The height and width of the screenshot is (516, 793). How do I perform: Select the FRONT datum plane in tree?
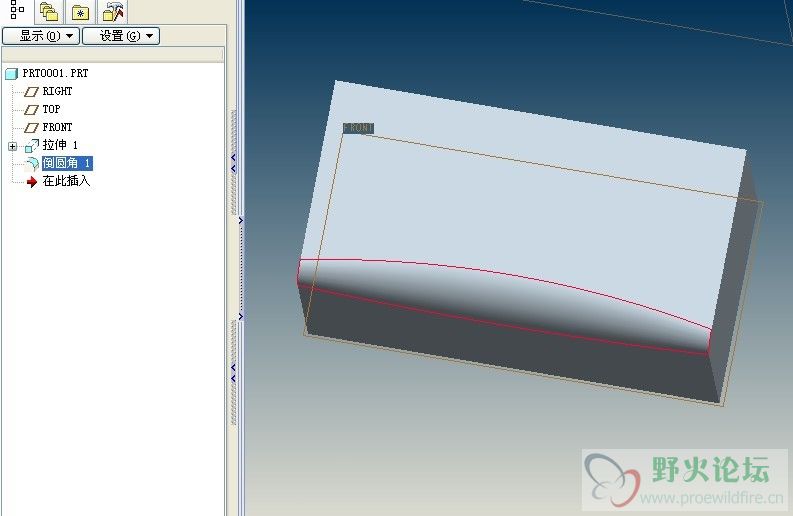(x=57, y=127)
